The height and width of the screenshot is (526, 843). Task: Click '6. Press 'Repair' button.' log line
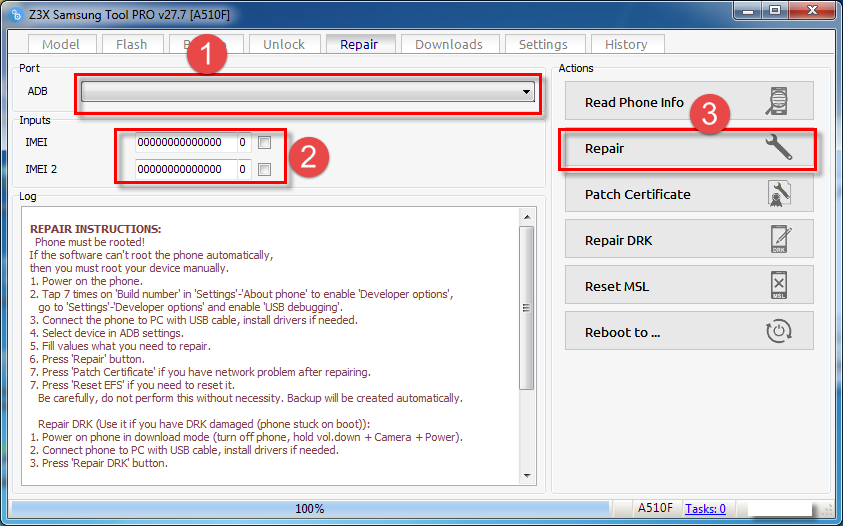click(x=87, y=359)
